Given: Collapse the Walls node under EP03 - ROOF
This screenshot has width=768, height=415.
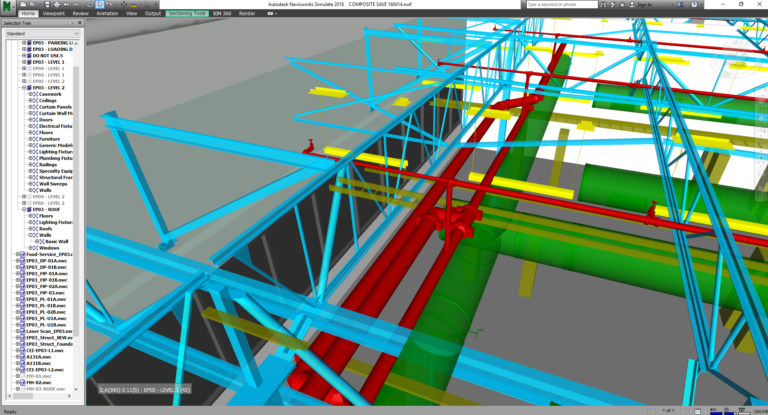Looking at the screenshot, I should (30, 235).
